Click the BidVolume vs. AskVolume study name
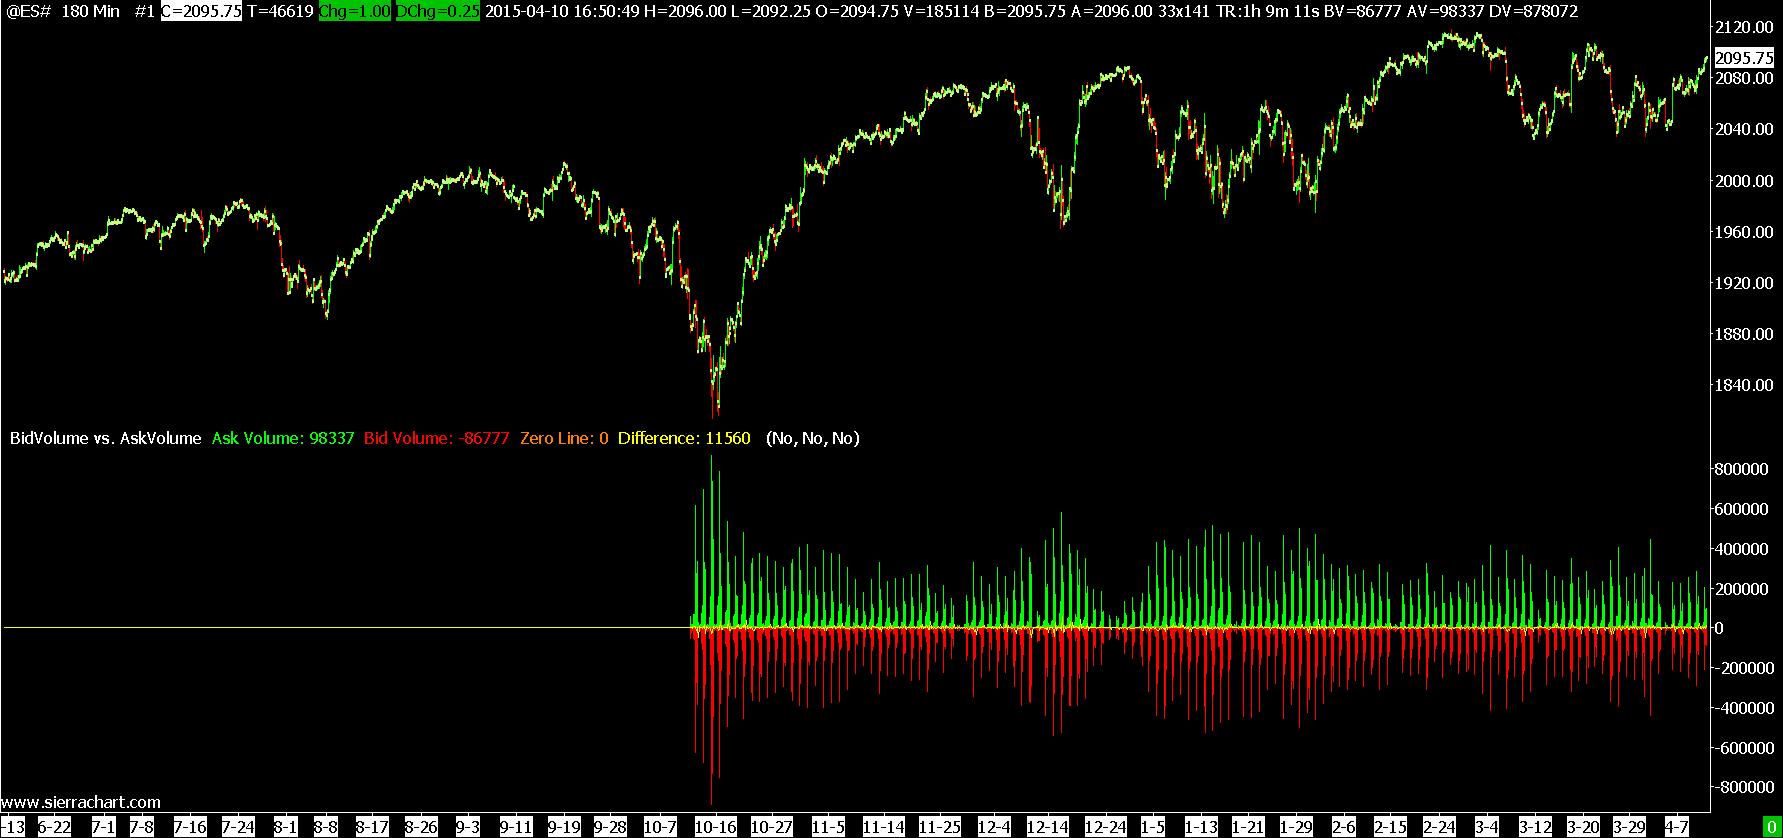 (106, 438)
